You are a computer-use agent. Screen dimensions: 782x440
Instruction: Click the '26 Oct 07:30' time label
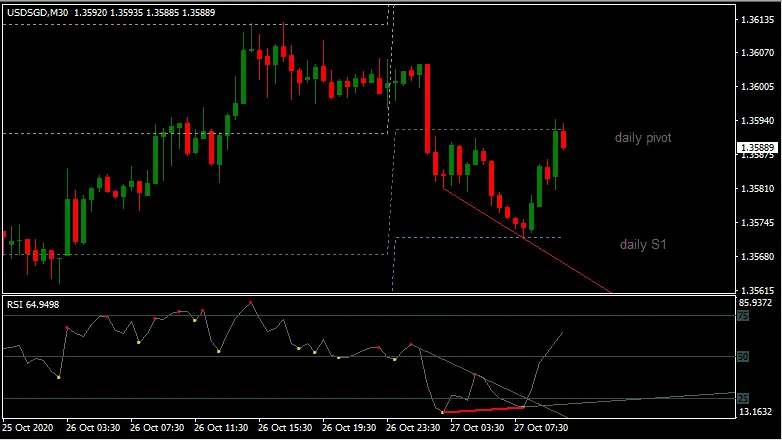(x=157, y=428)
